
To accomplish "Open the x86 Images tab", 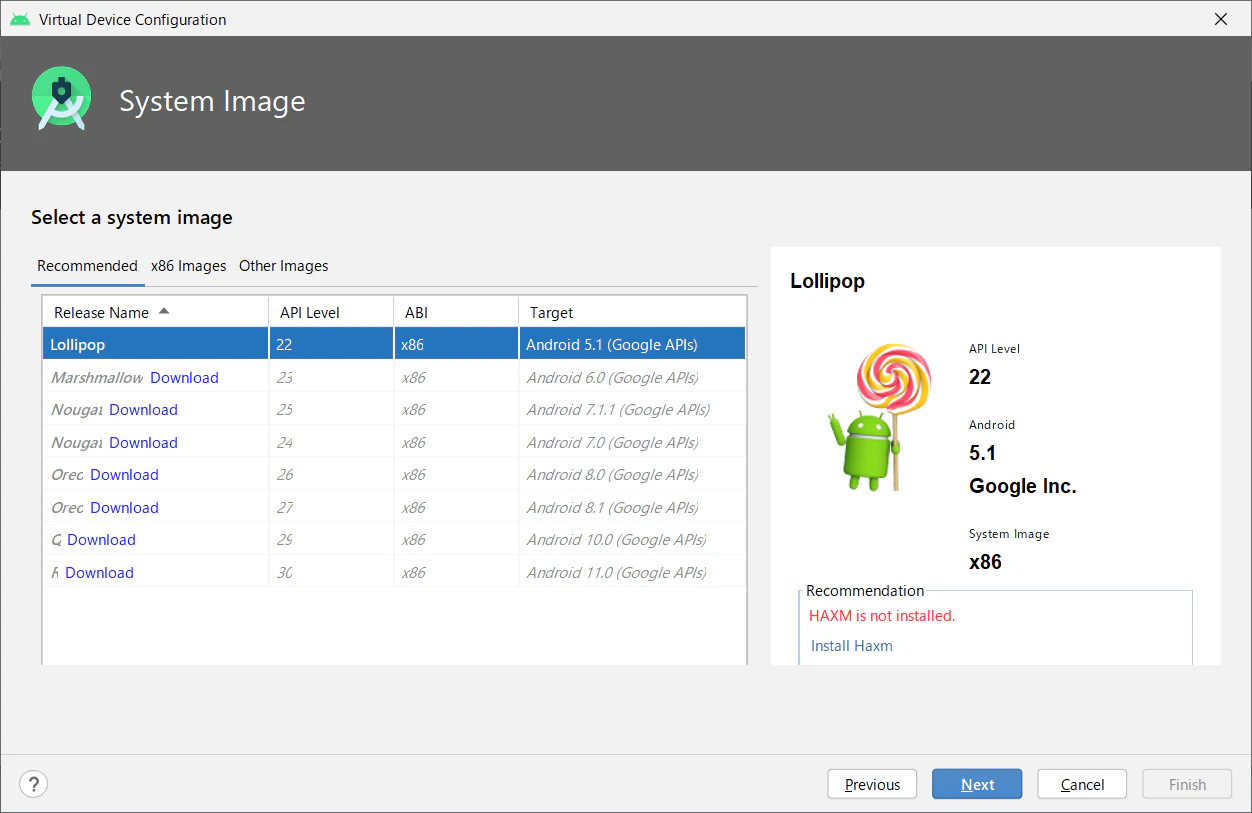I will coord(189,266).
